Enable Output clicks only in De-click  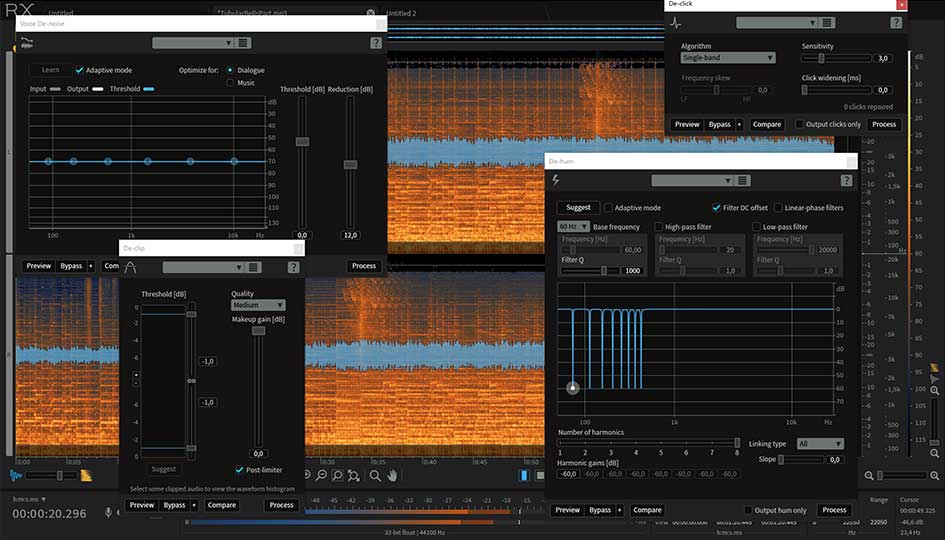[799, 124]
